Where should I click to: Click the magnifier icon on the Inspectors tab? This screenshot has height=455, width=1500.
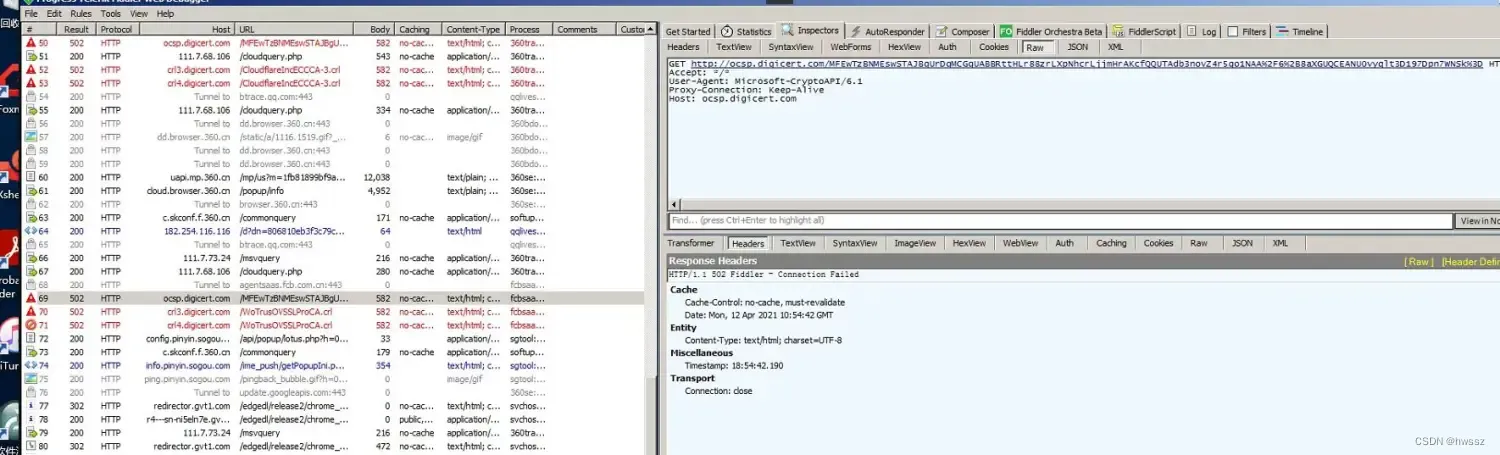(x=788, y=31)
